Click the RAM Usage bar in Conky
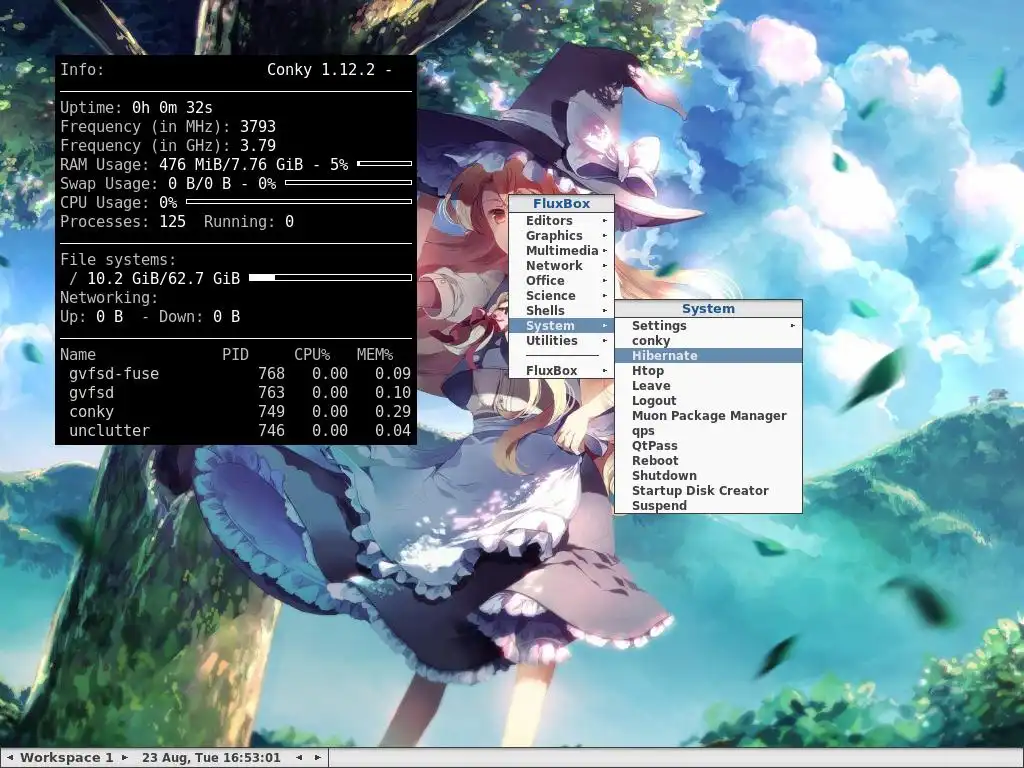1024x768 pixels. [385, 164]
